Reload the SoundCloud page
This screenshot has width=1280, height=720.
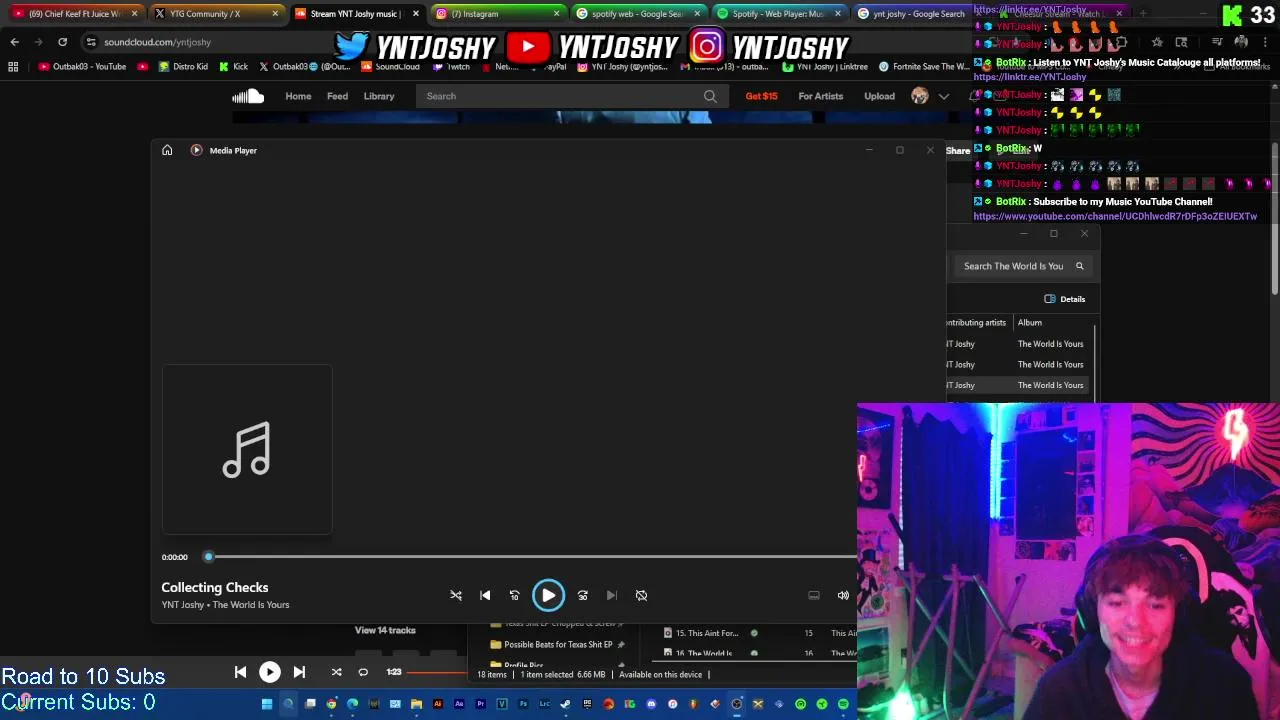click(x=62, y=42)
